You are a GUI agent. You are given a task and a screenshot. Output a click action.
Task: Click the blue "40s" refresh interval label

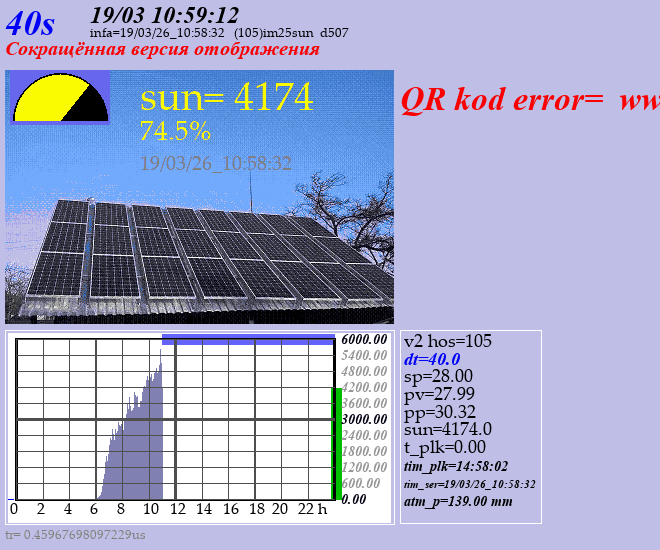click(30, 23)
